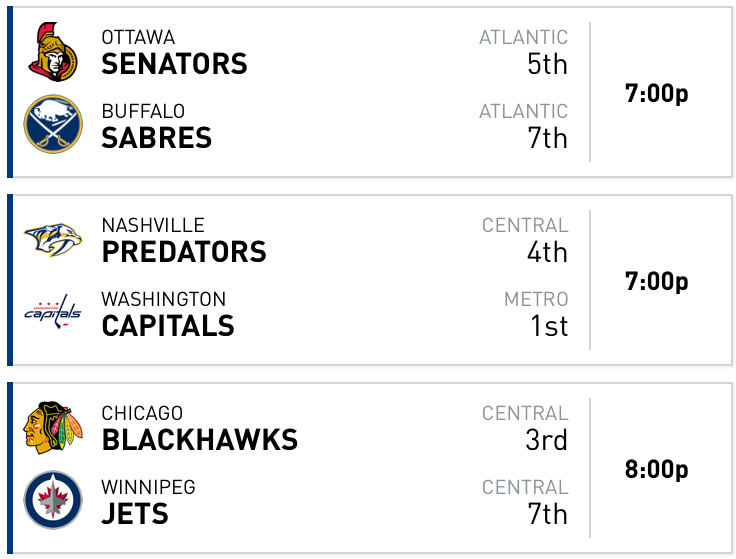Click the Blackhawks Central 3rd standing
Viewport: 736px width, 559px height.
coord(525,428)
